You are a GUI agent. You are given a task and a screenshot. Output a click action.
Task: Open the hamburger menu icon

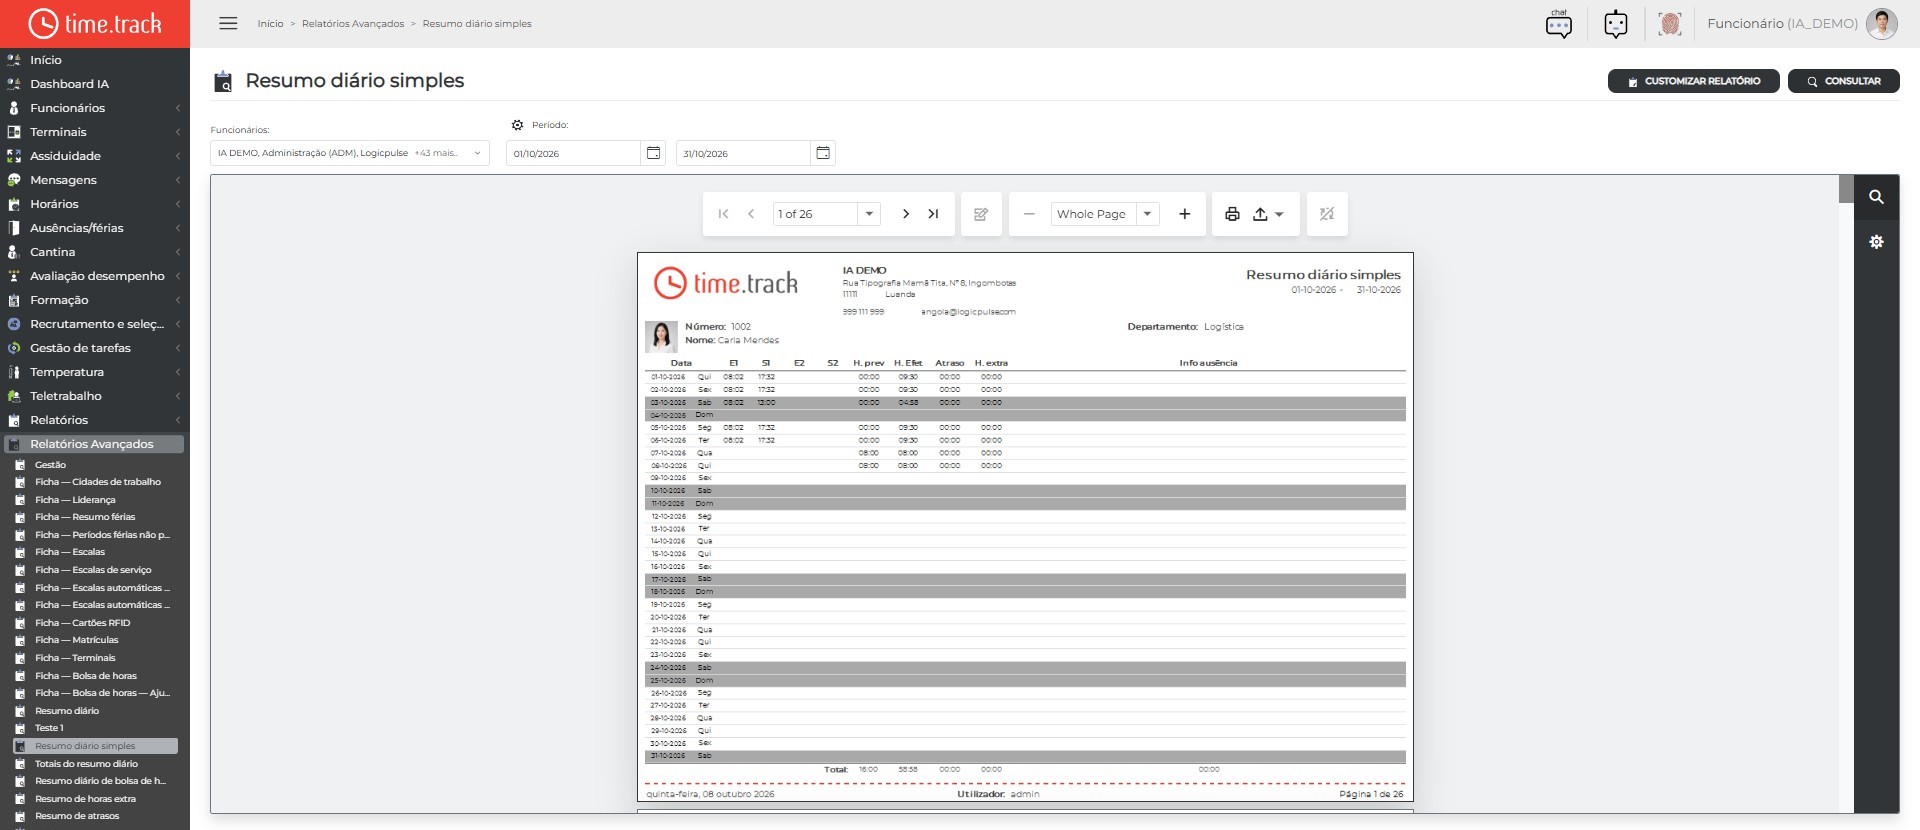coord(228,23)
